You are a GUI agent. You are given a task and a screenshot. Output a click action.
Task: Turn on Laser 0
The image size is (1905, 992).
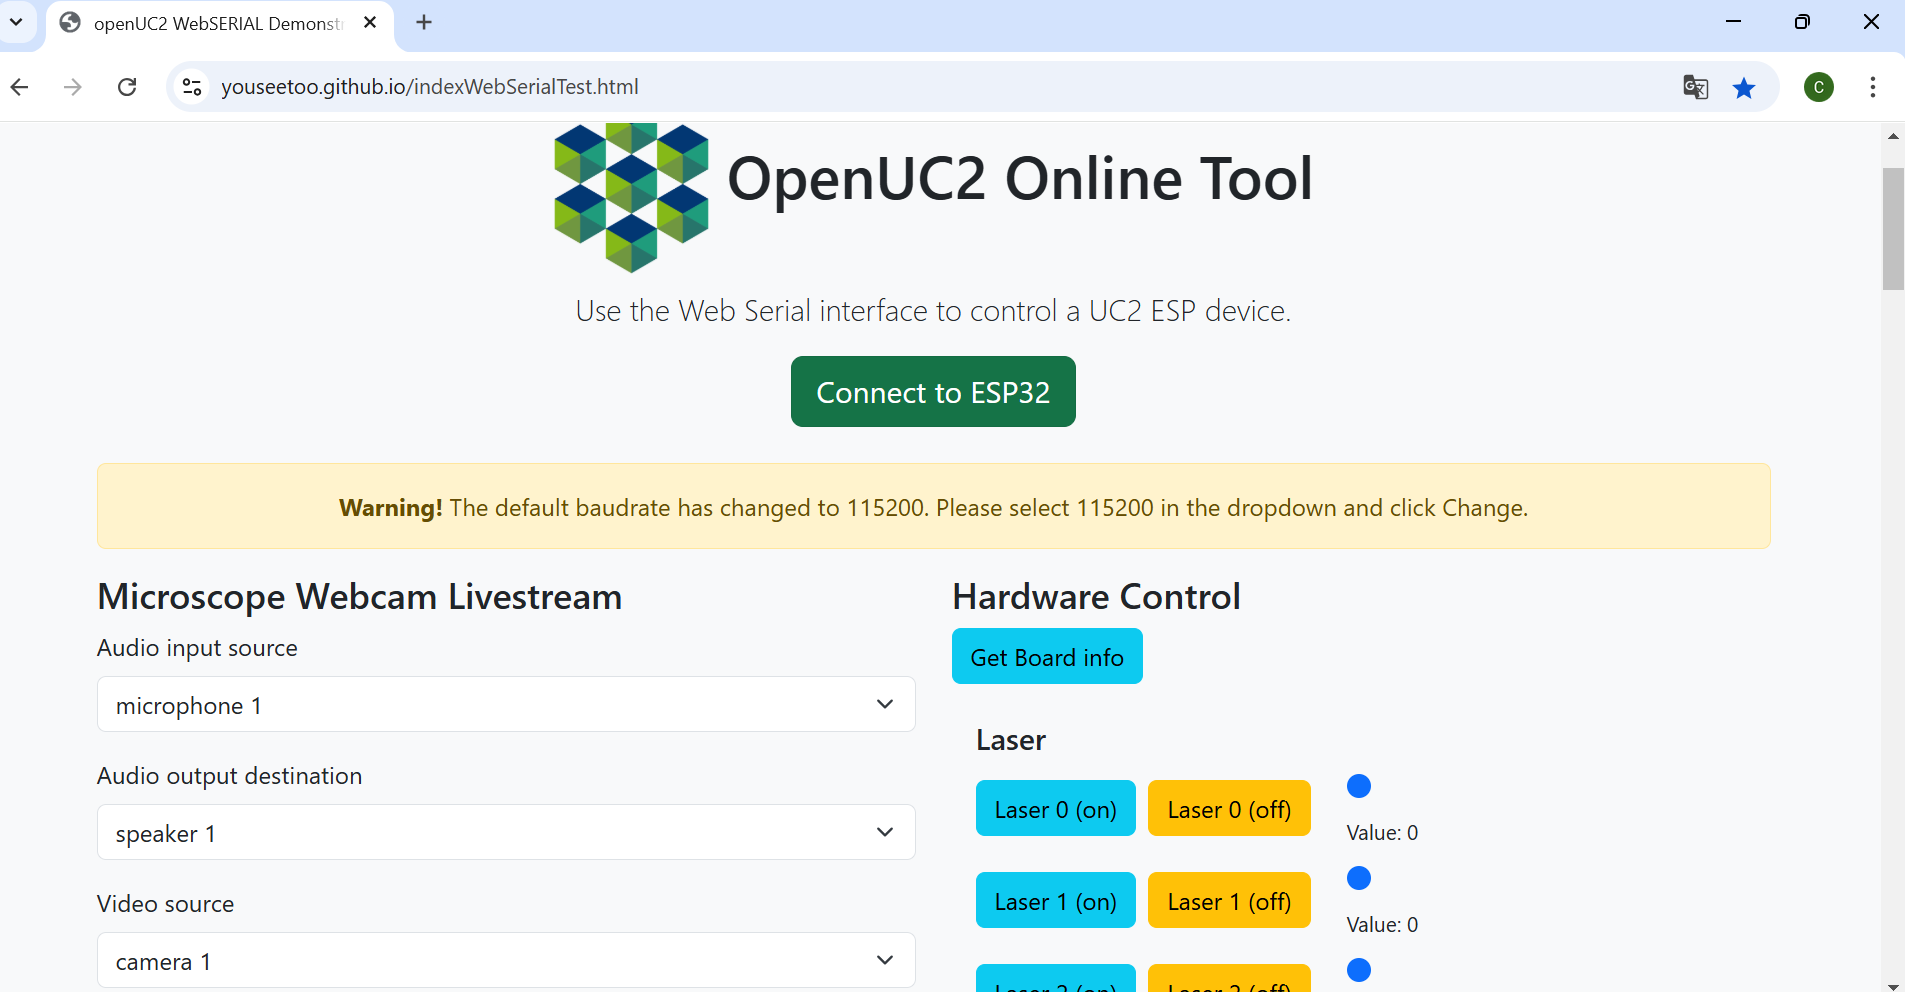tap(1055, 809)
